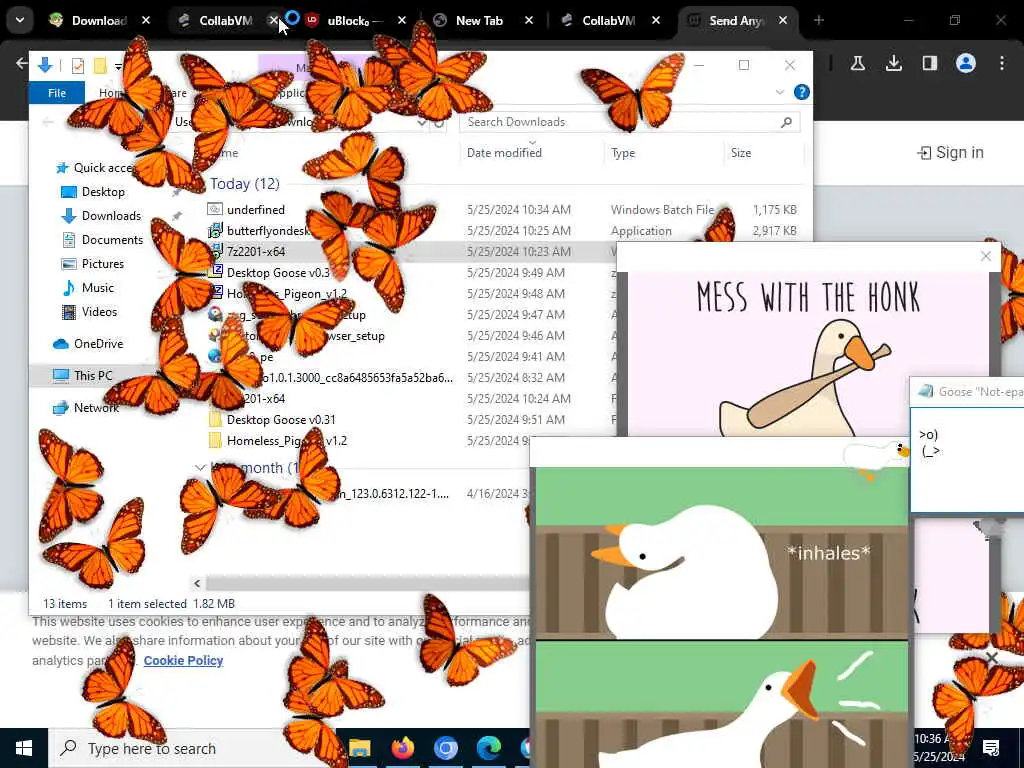Open Firefox from taskbar
The width and height of the screenshot is (1024, 768).
pyautogui.click(x=403, y=748)
